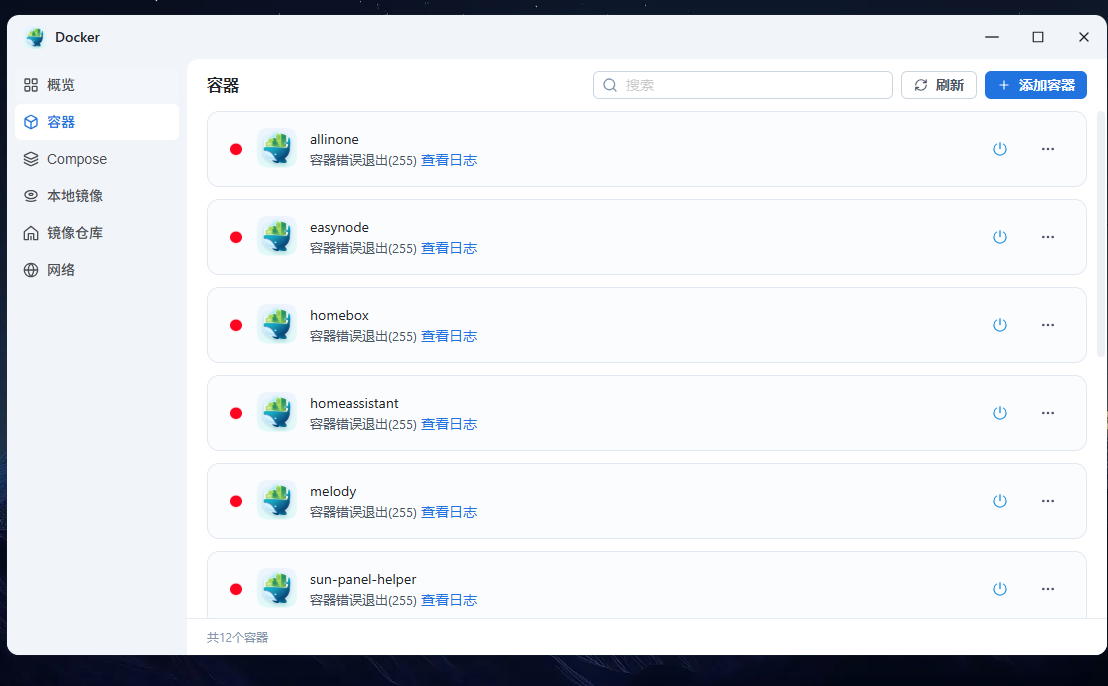1108x686 pixels.
Task: View logs 查看日志 for melody
Action: click(x=449, y=512)
